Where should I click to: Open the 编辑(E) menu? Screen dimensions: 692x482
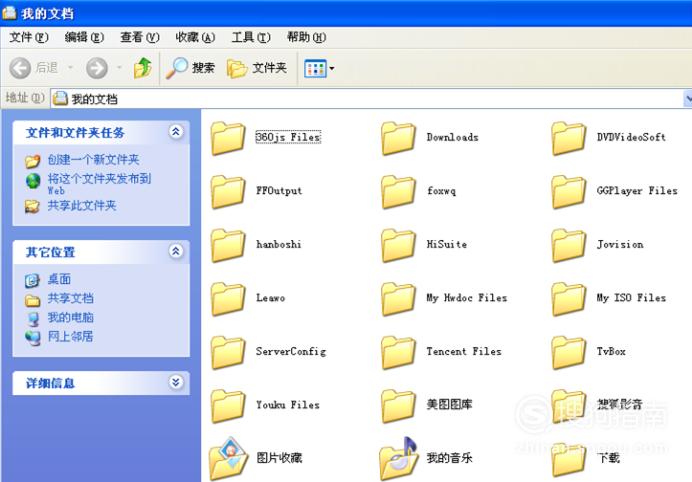pyautogui.click(x=84, y=38)
